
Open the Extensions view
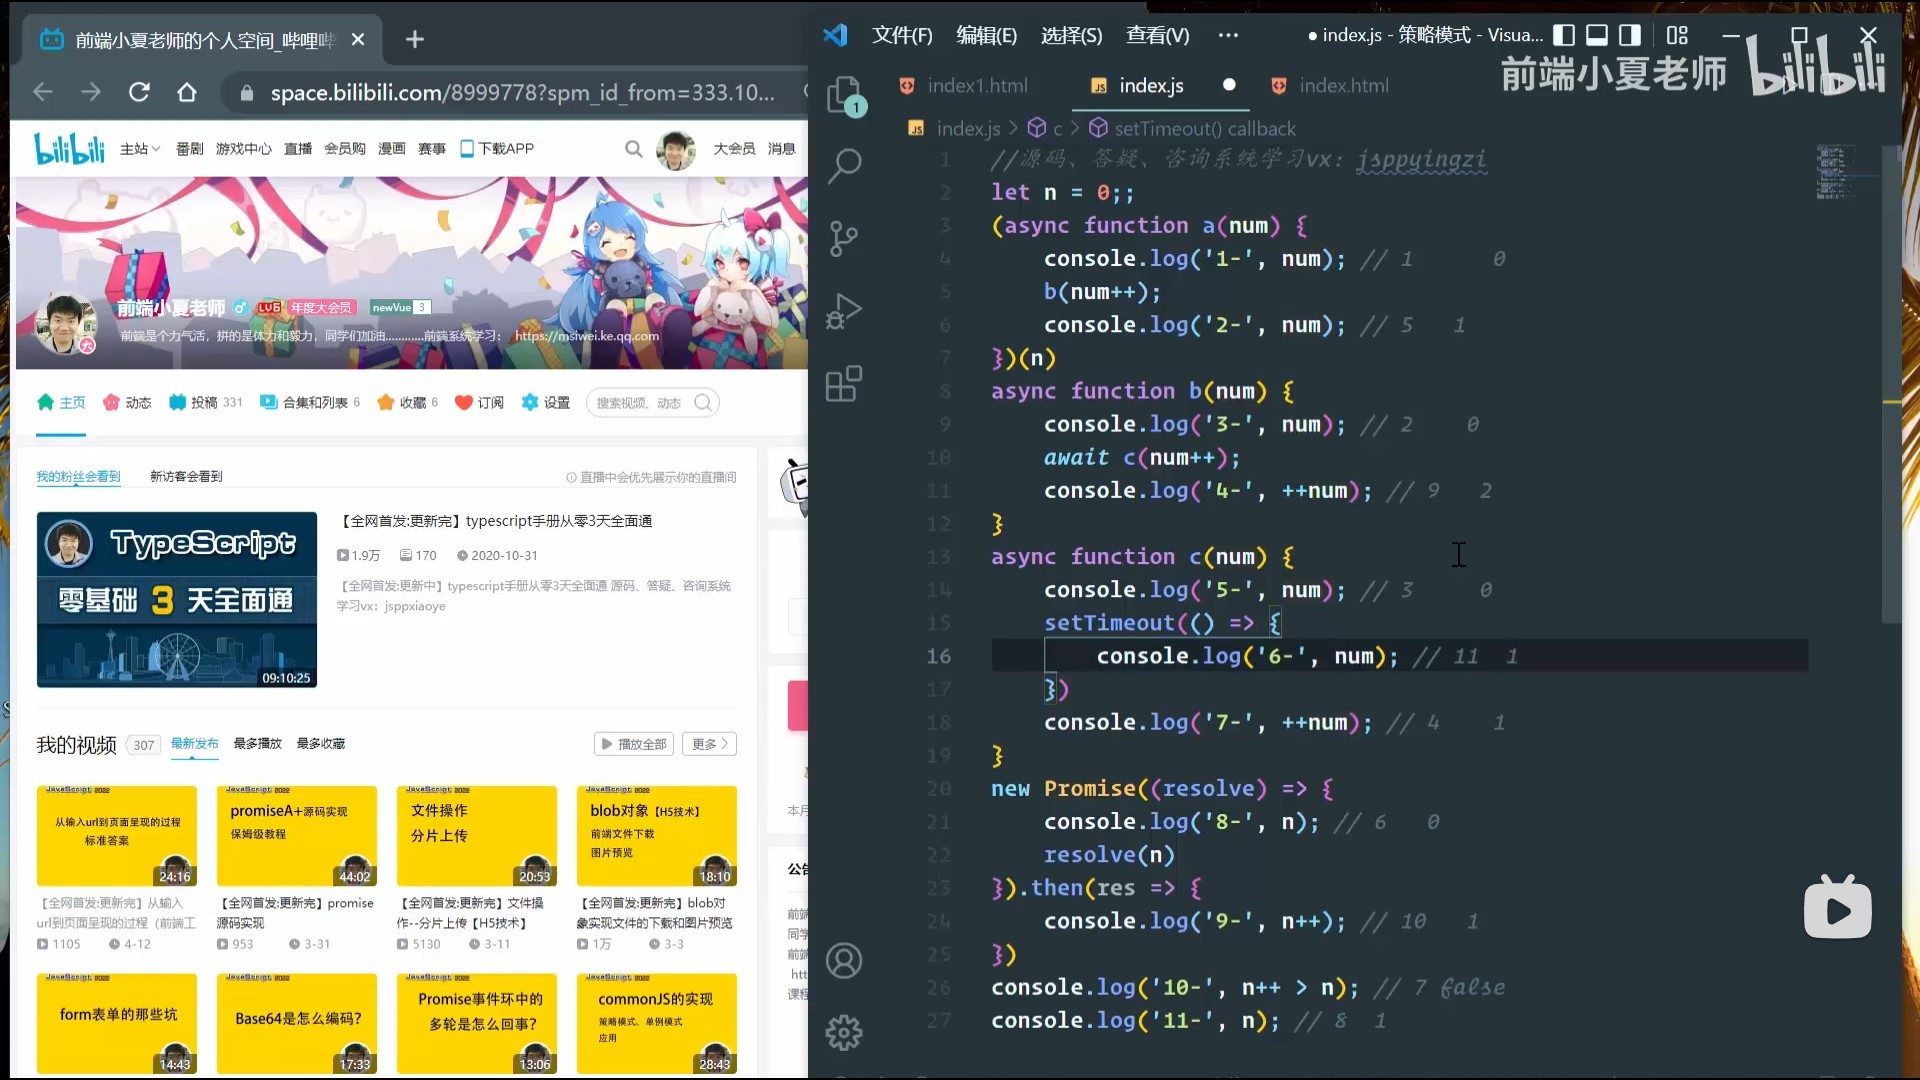click(x=845, y=384)
